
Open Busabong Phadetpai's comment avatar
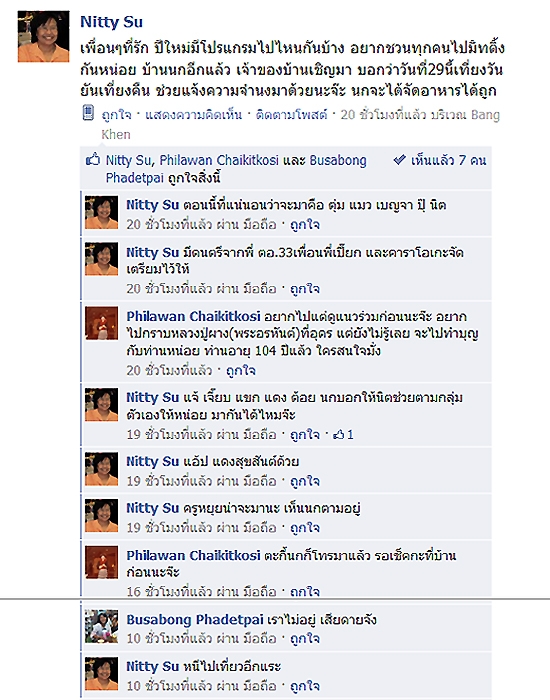pos(102,626)
